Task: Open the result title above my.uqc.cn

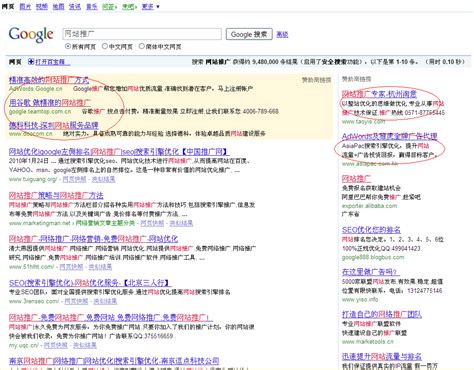Action: click(110, 318)
